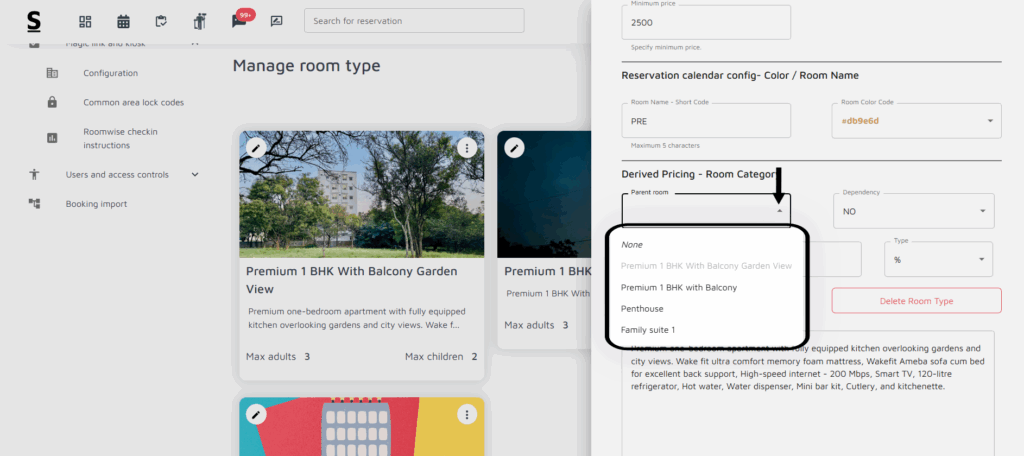Expand Users and access controls section
Screen dimensions: 1024x456
195,174
